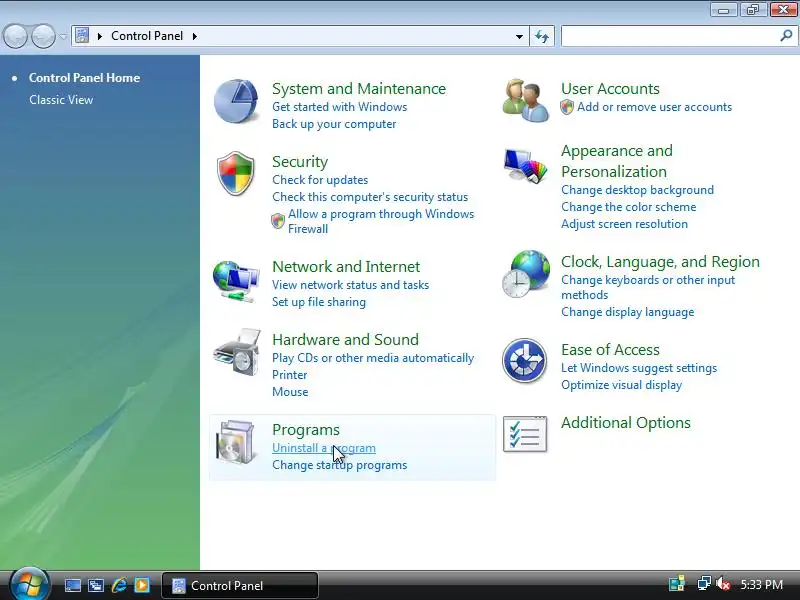Open the Windows Start orb
The image size is (800, 600).
coord(30,584)
